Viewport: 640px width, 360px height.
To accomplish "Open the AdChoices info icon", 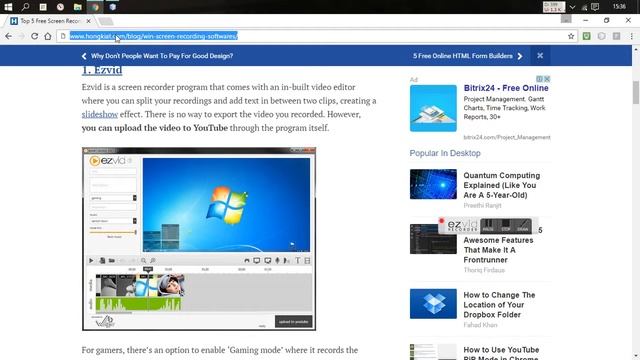I will tap(540, 79).
